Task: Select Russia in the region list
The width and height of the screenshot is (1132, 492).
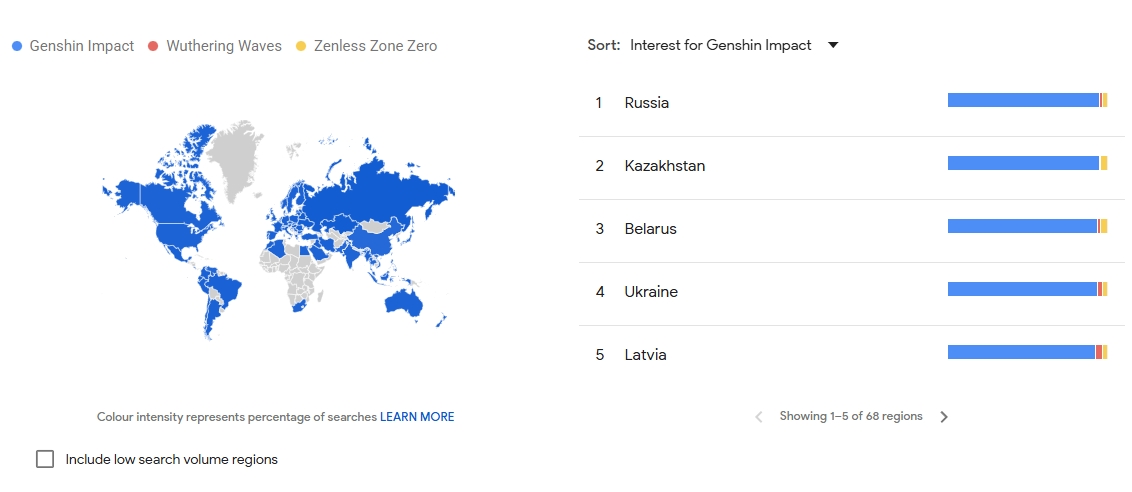Action: [x=646, y=103]
